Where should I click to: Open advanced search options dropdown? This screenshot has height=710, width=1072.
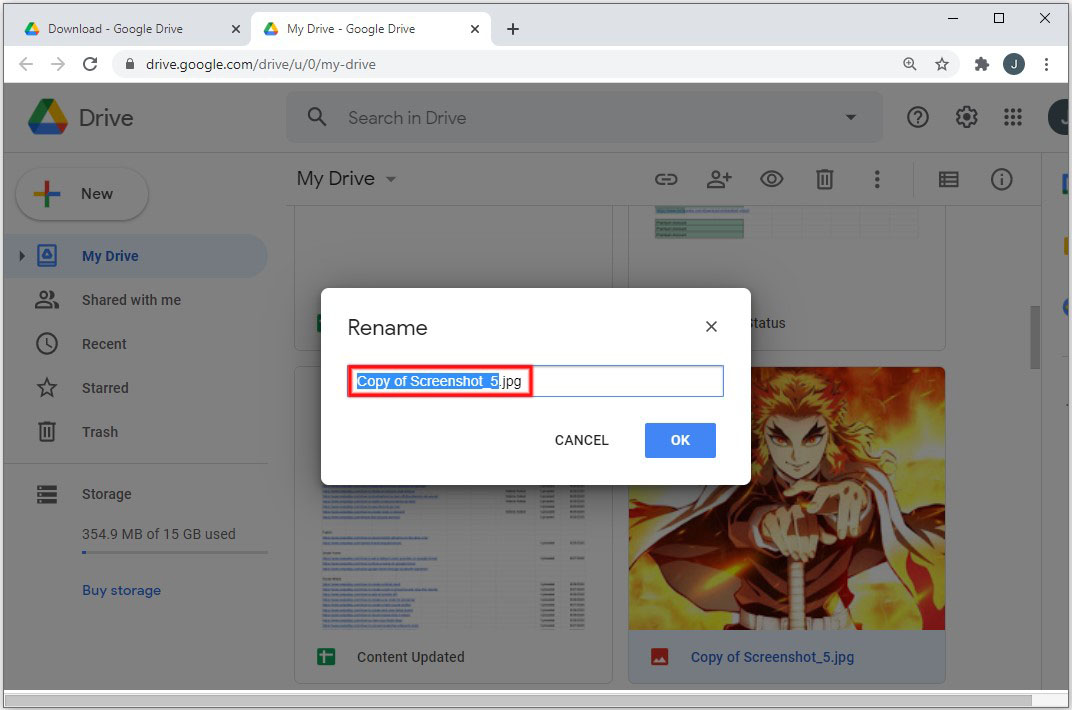[x=850, y=117]
